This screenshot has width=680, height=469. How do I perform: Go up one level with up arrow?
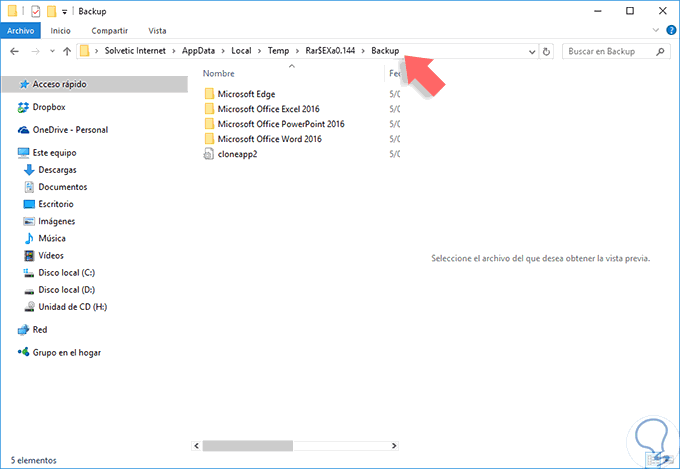tap(67, 51)
